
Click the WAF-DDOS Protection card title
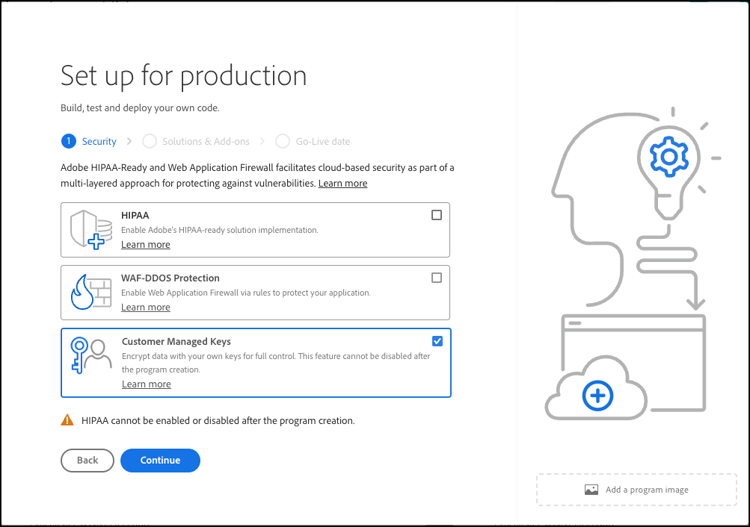point(170,278)
